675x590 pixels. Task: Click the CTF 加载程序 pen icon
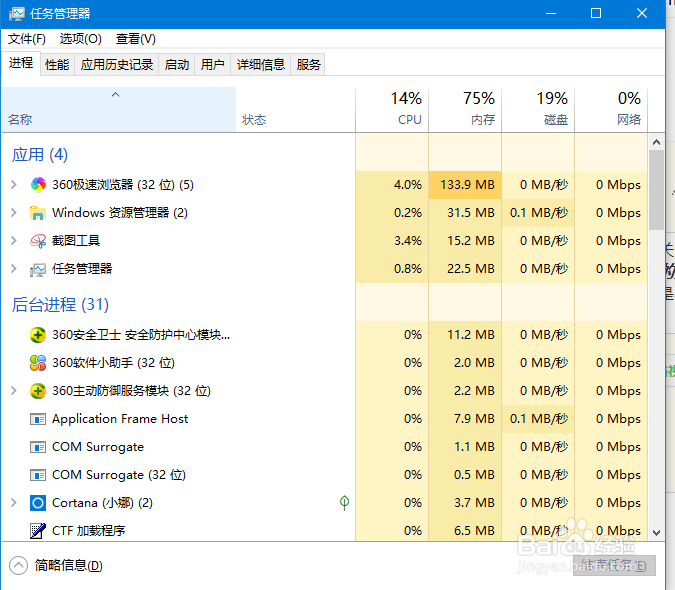[38, 531]
